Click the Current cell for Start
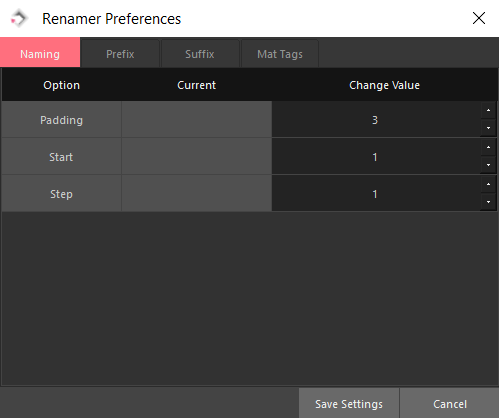 (x=197, y=157)
